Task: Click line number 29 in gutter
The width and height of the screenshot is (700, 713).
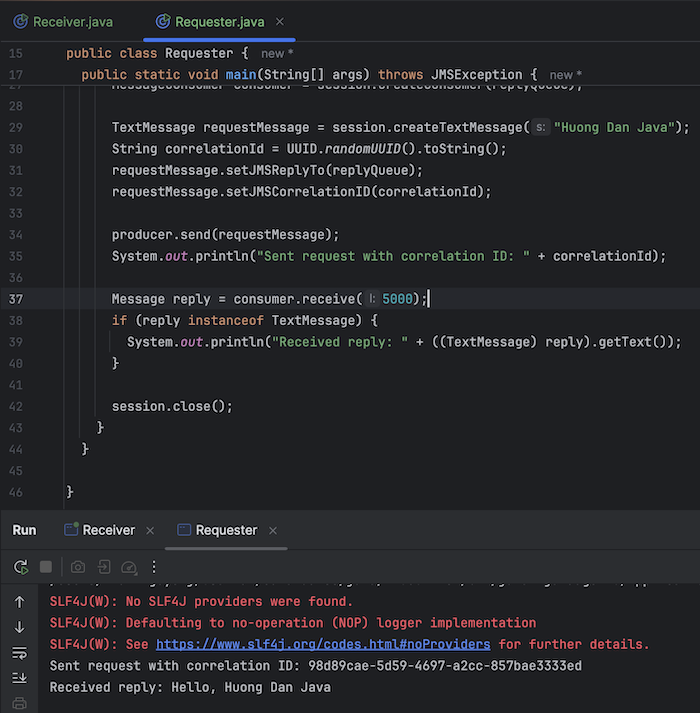Action: click(15, 127)
